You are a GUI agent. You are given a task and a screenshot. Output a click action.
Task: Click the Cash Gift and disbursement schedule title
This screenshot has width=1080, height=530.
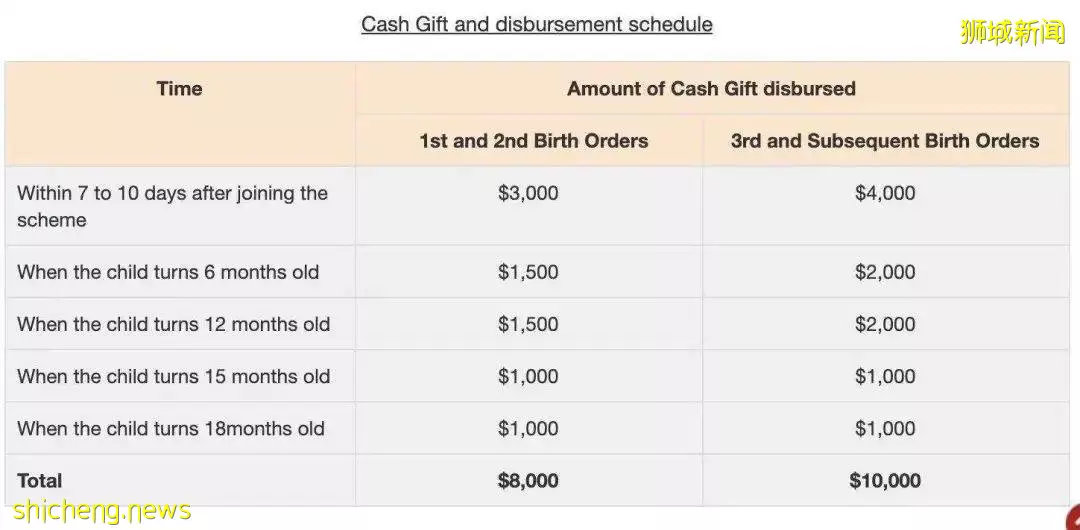pyautogui.click(x=537, y=24)
